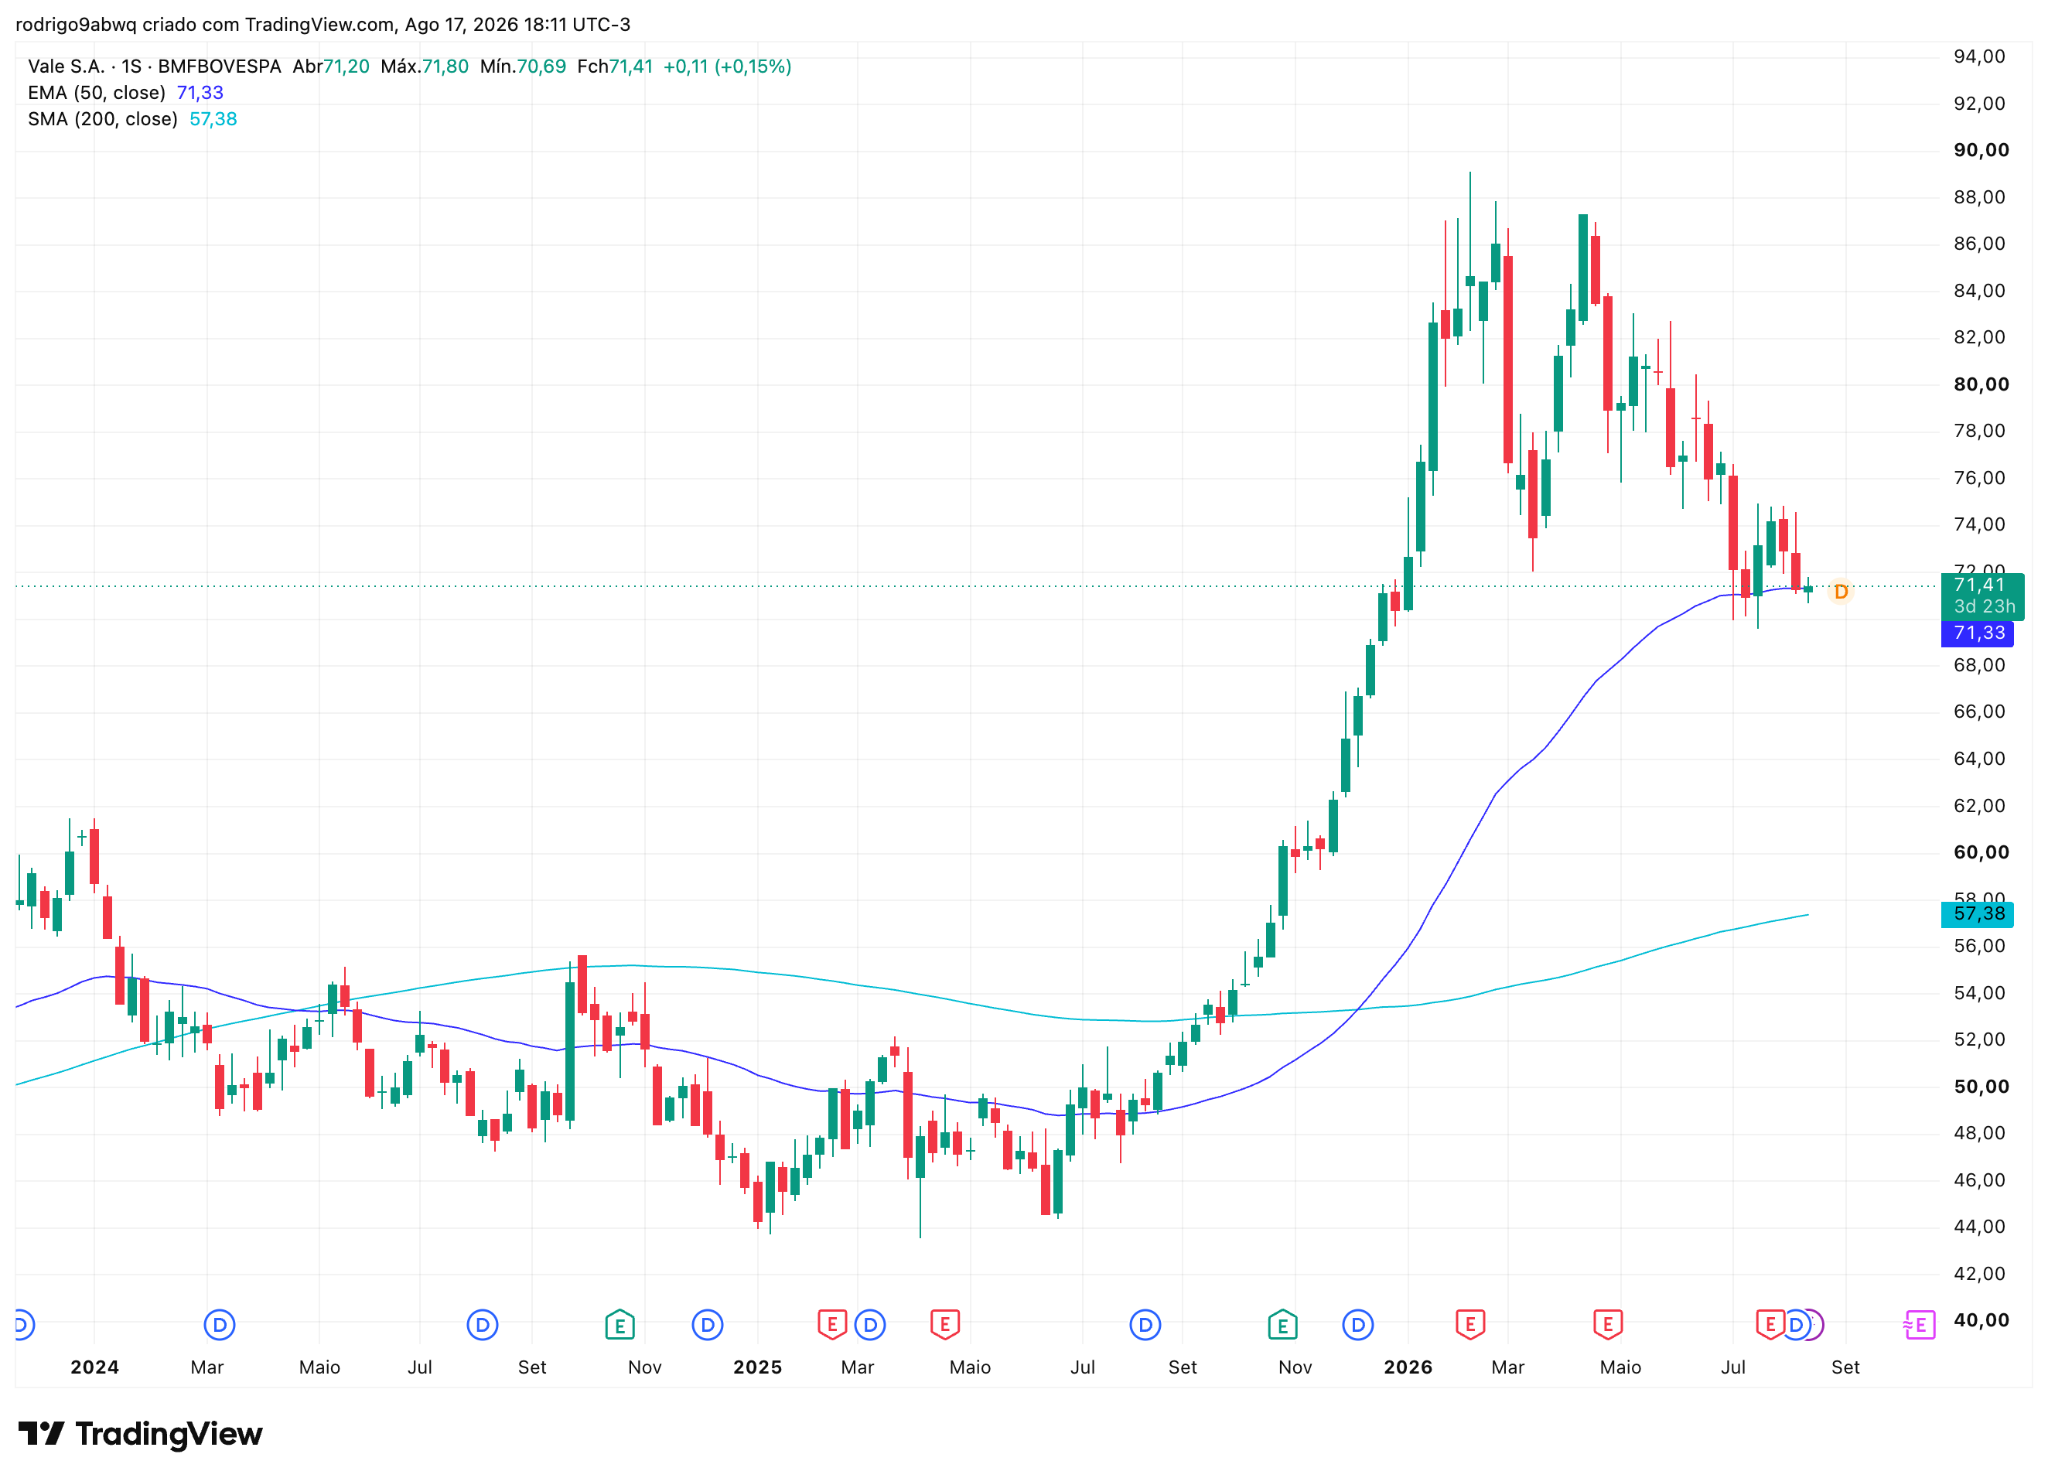Open dividend marker between Jul and Set 2024
Image resolution: width=2048 pixels, height=1480 pixels.
click(482, 1325)
